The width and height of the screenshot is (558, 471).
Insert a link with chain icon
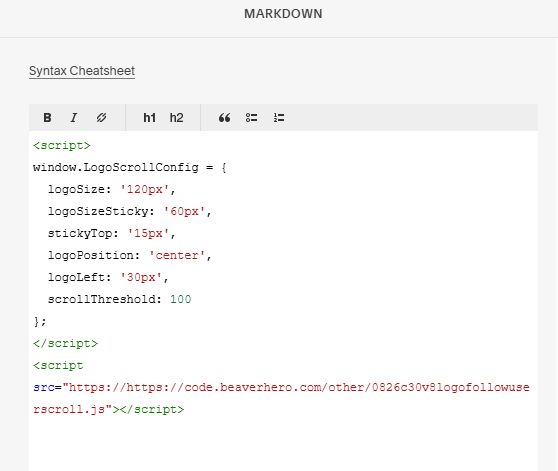[101, 118]
